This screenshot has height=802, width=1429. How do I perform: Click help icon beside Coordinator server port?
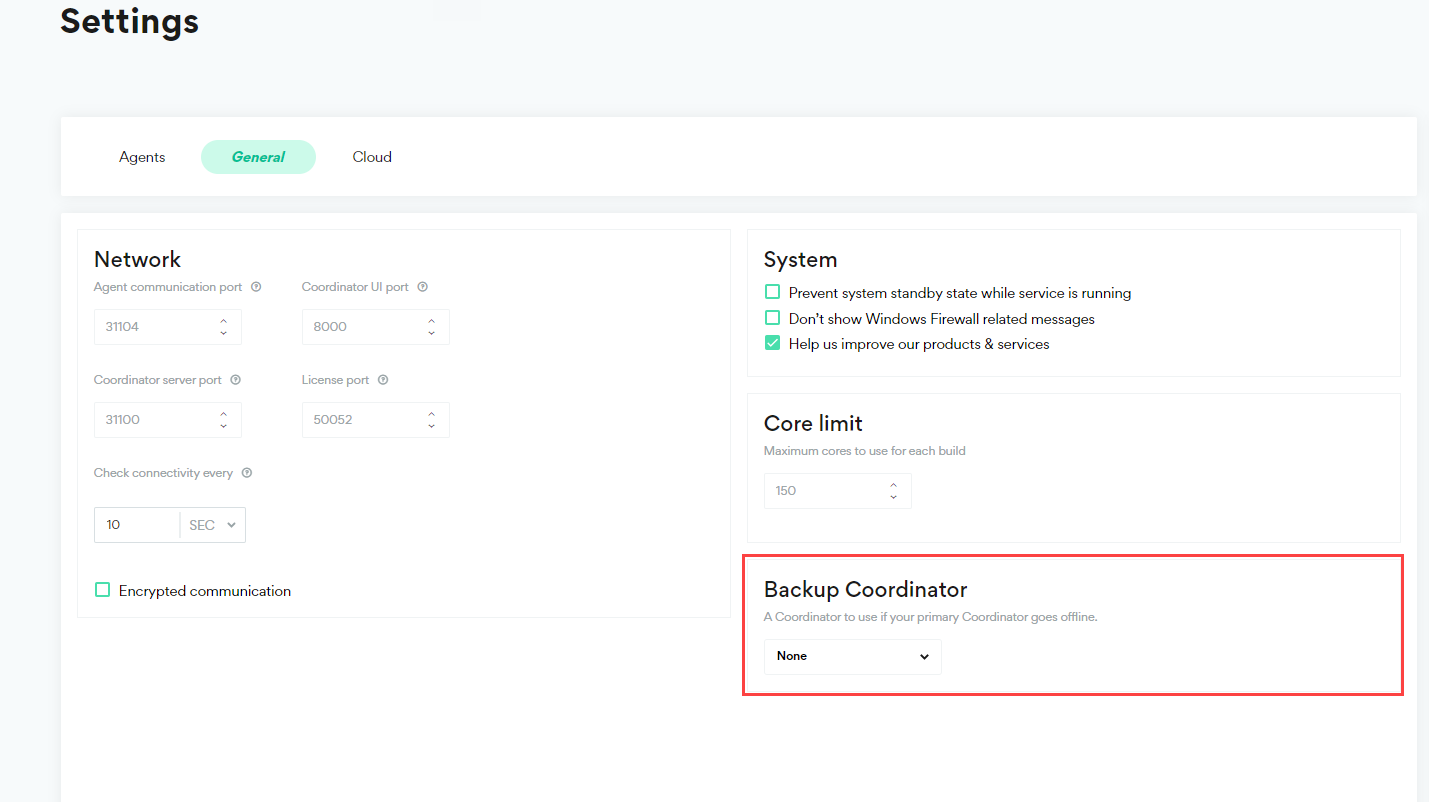(x=235, y=380)
